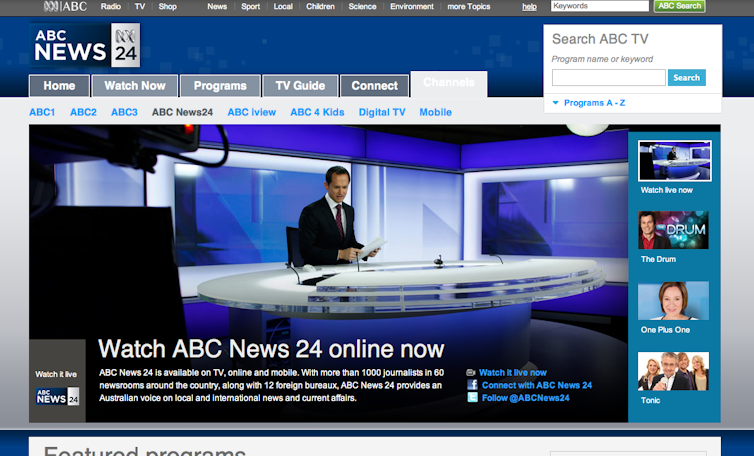Open the Mobile link
754x456 pixels.
[x=435, y=112]
